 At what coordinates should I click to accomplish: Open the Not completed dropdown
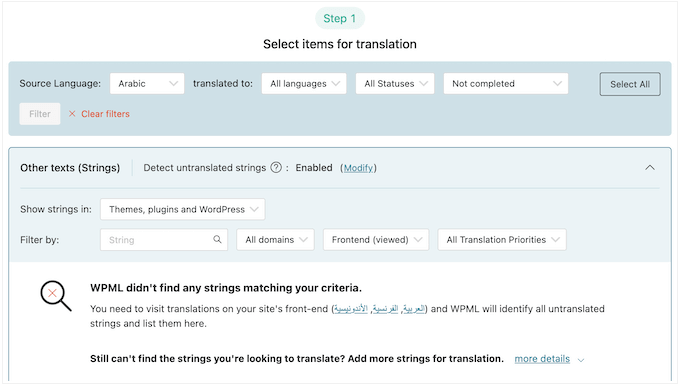point(506,84)
